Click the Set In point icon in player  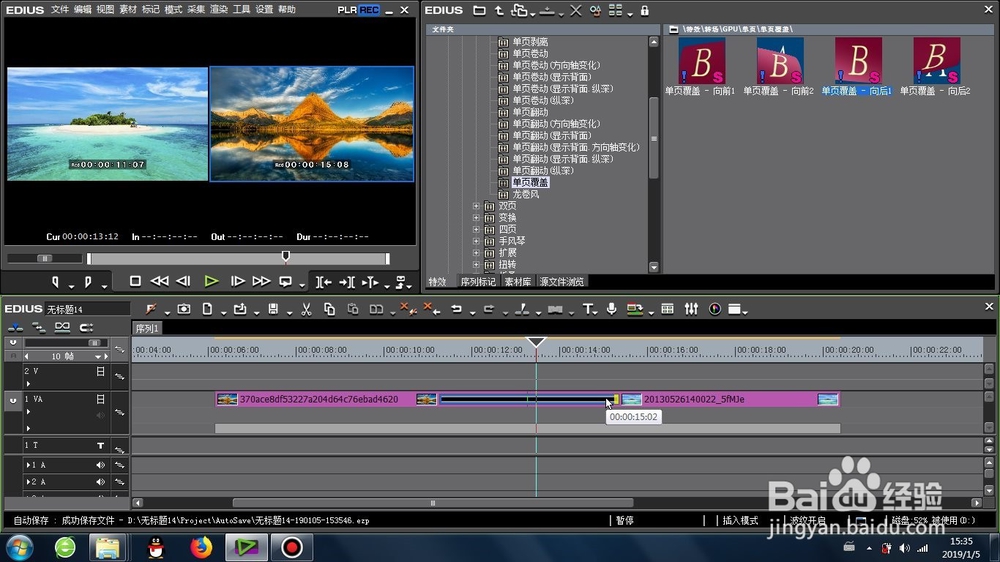pos(56,281)
